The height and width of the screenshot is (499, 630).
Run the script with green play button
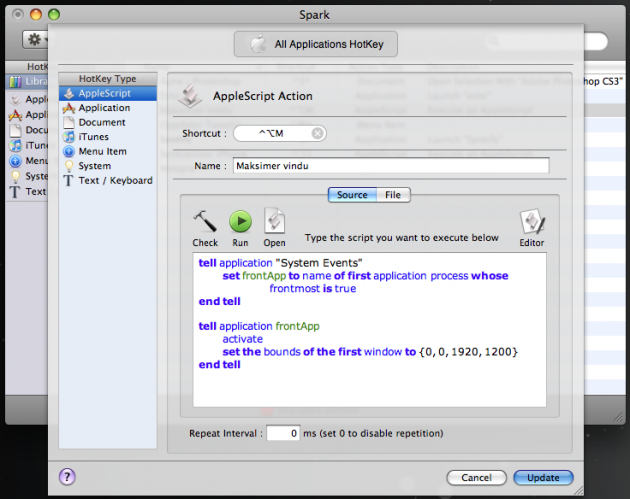click(x=240, y=221)
